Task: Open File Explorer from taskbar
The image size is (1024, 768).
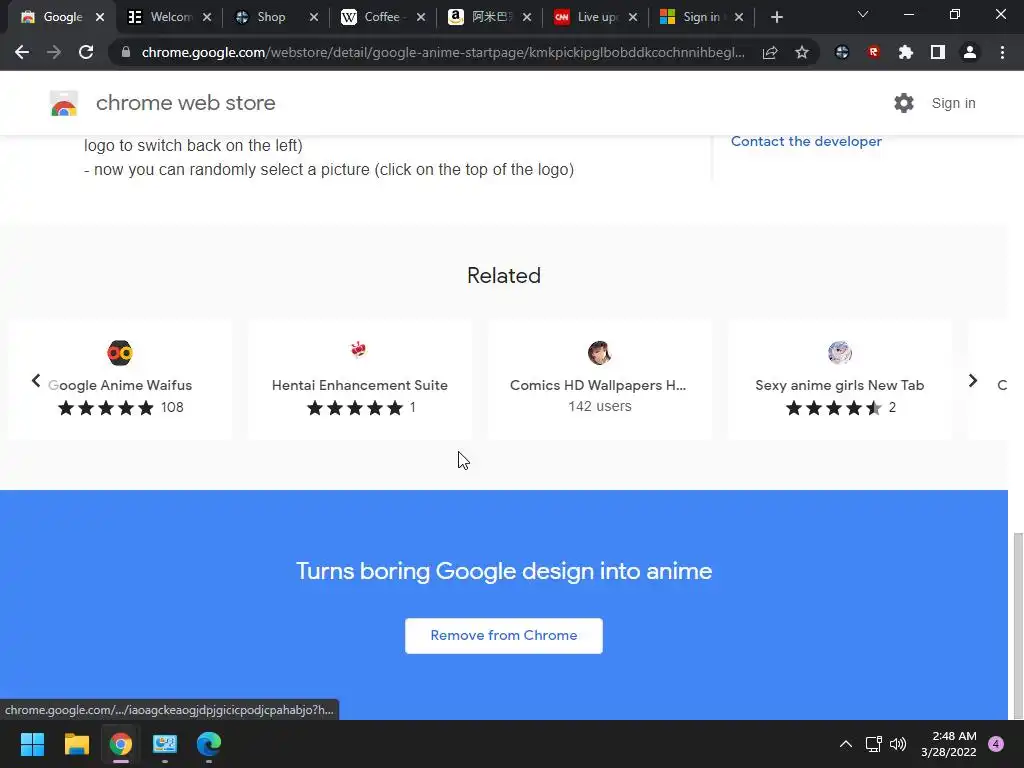Action: pyautogui.click(x=76, y=744)
